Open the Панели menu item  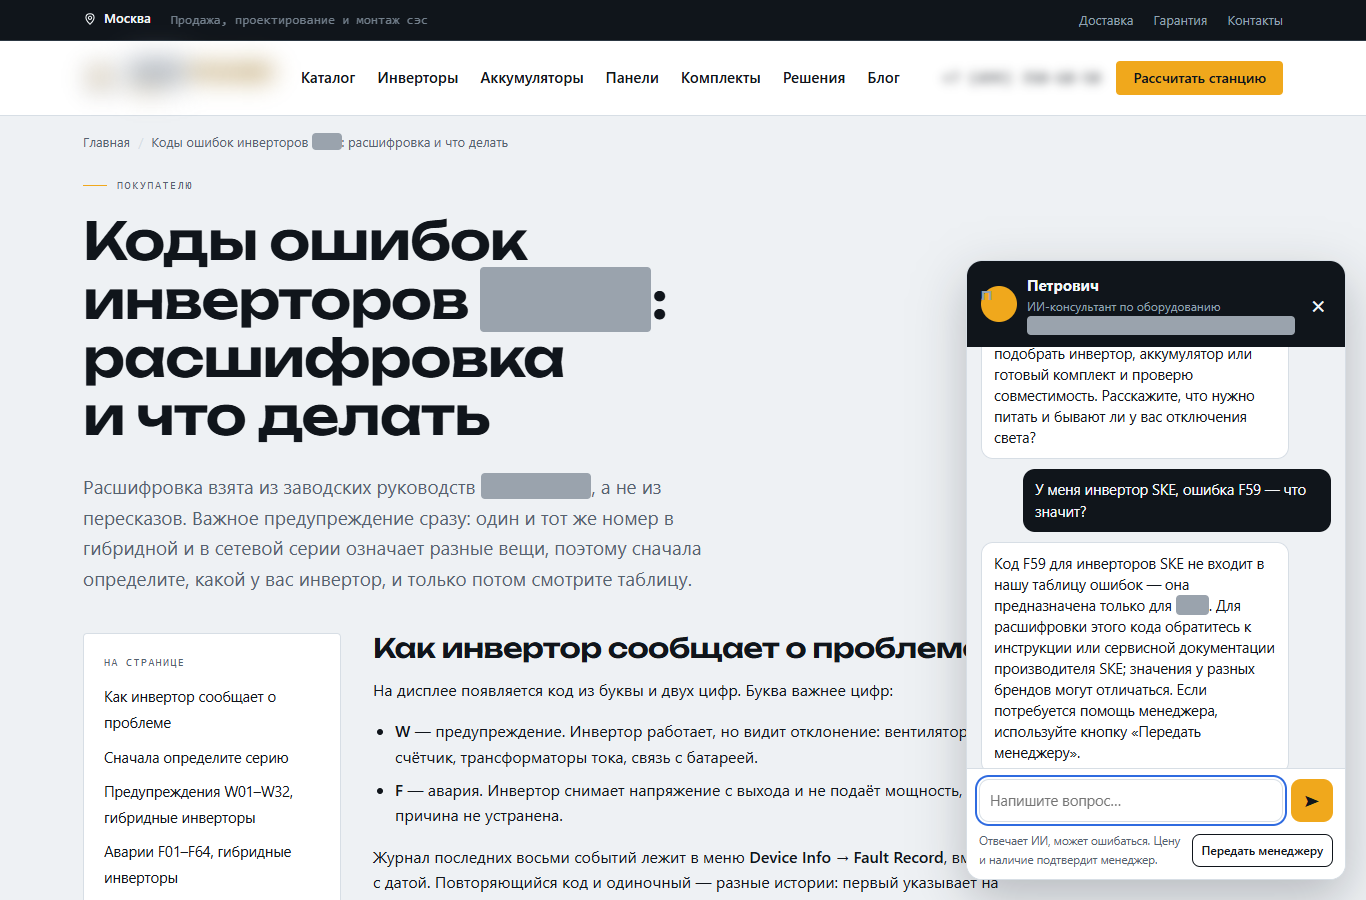[x=632, y=78]
